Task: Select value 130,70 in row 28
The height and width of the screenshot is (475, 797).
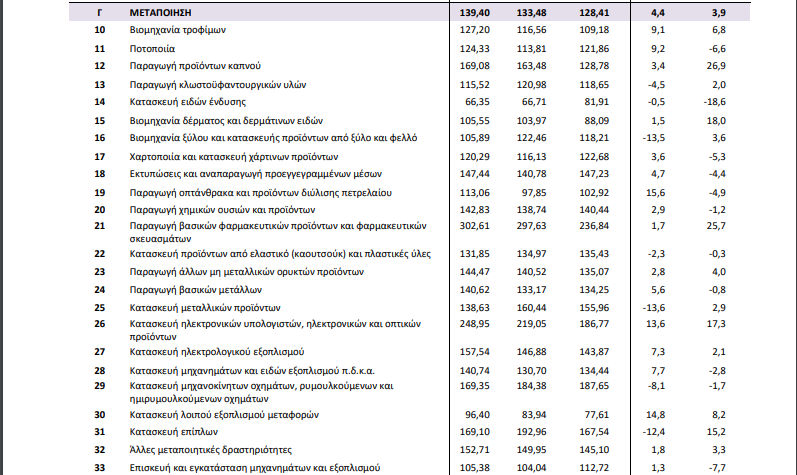Action: point(532,371)
